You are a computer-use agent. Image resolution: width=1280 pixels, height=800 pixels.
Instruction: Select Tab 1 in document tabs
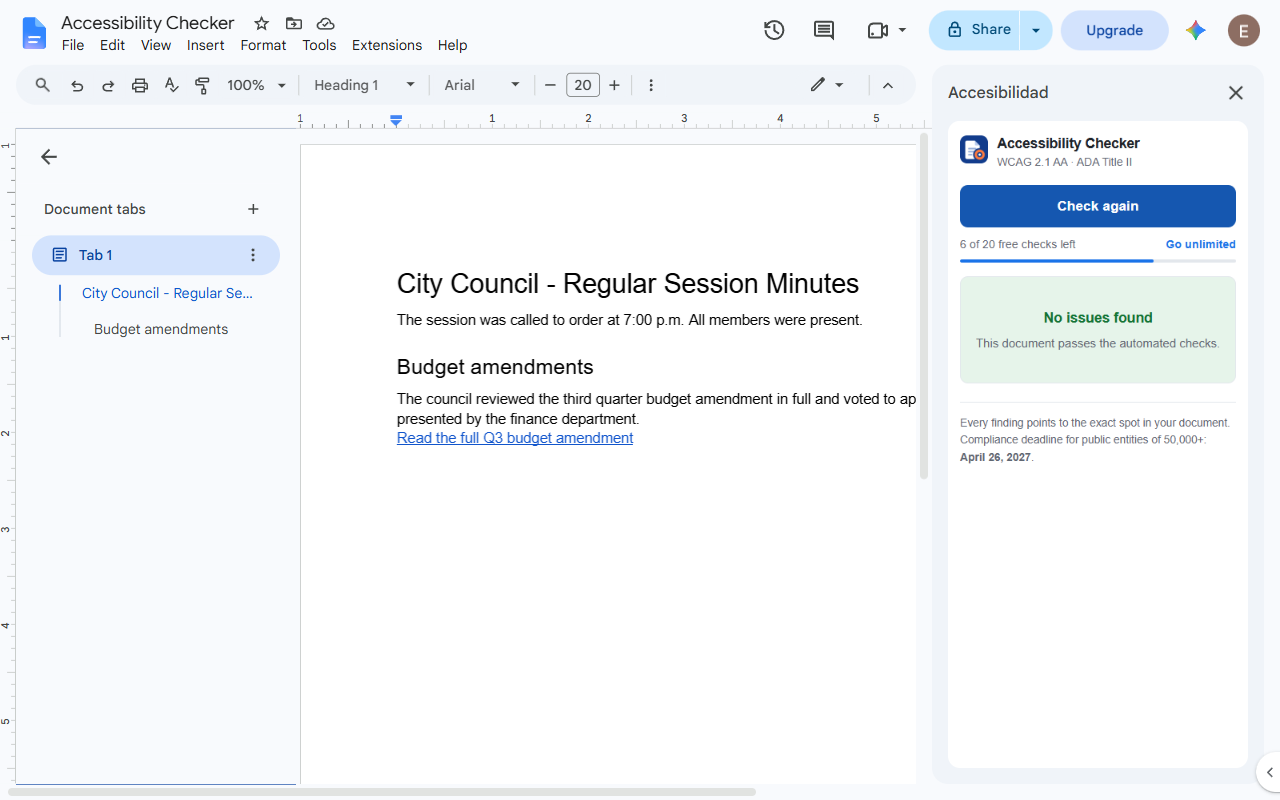(x=156, y=255)
